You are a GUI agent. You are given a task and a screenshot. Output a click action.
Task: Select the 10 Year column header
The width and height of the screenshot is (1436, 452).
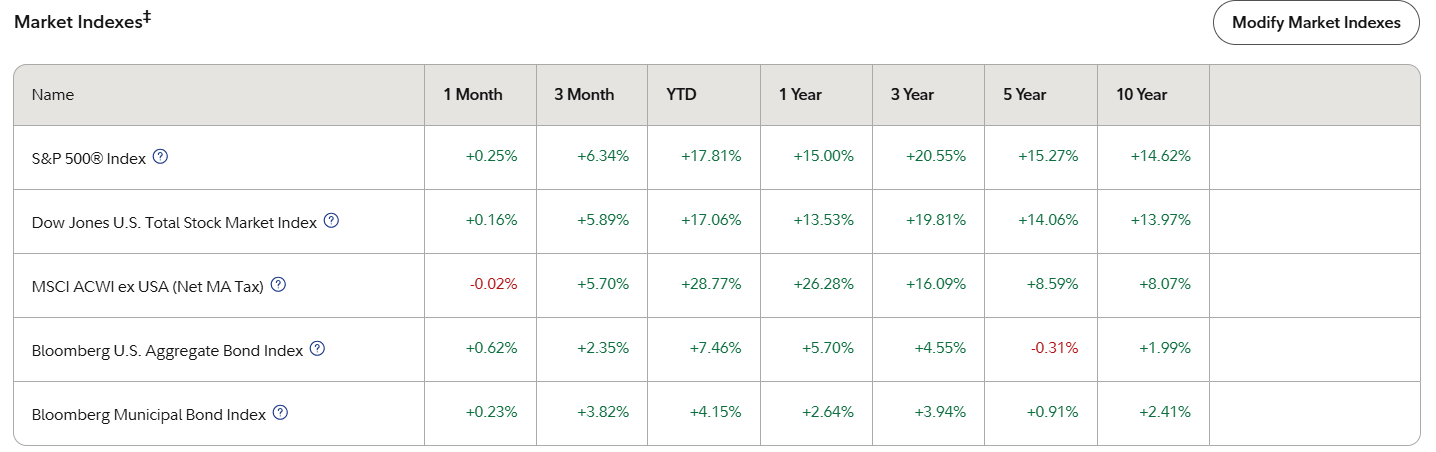click(x=1141, y=95)
